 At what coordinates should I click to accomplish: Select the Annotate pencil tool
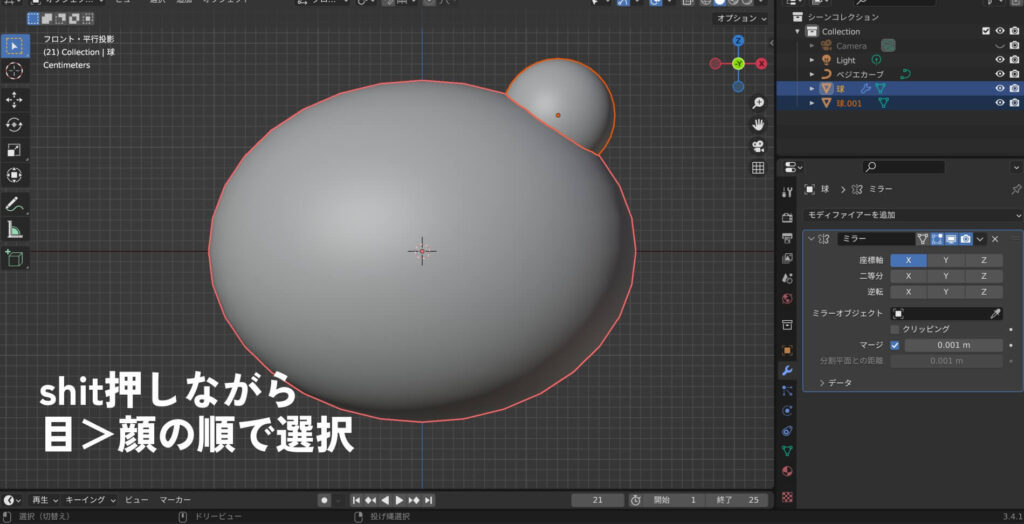(15, 204)
